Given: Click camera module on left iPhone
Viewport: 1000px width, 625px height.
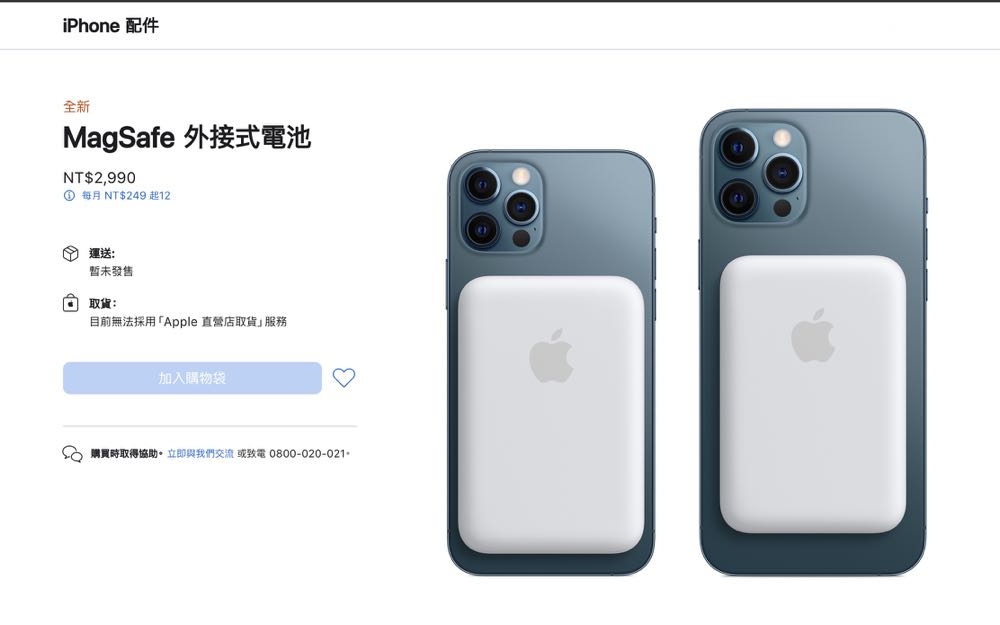Looking at the screenshot, I should (501, 206).
